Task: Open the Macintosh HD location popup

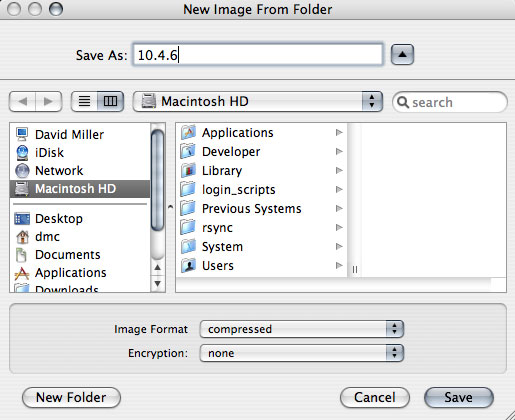Action: [x=258, y=101]
